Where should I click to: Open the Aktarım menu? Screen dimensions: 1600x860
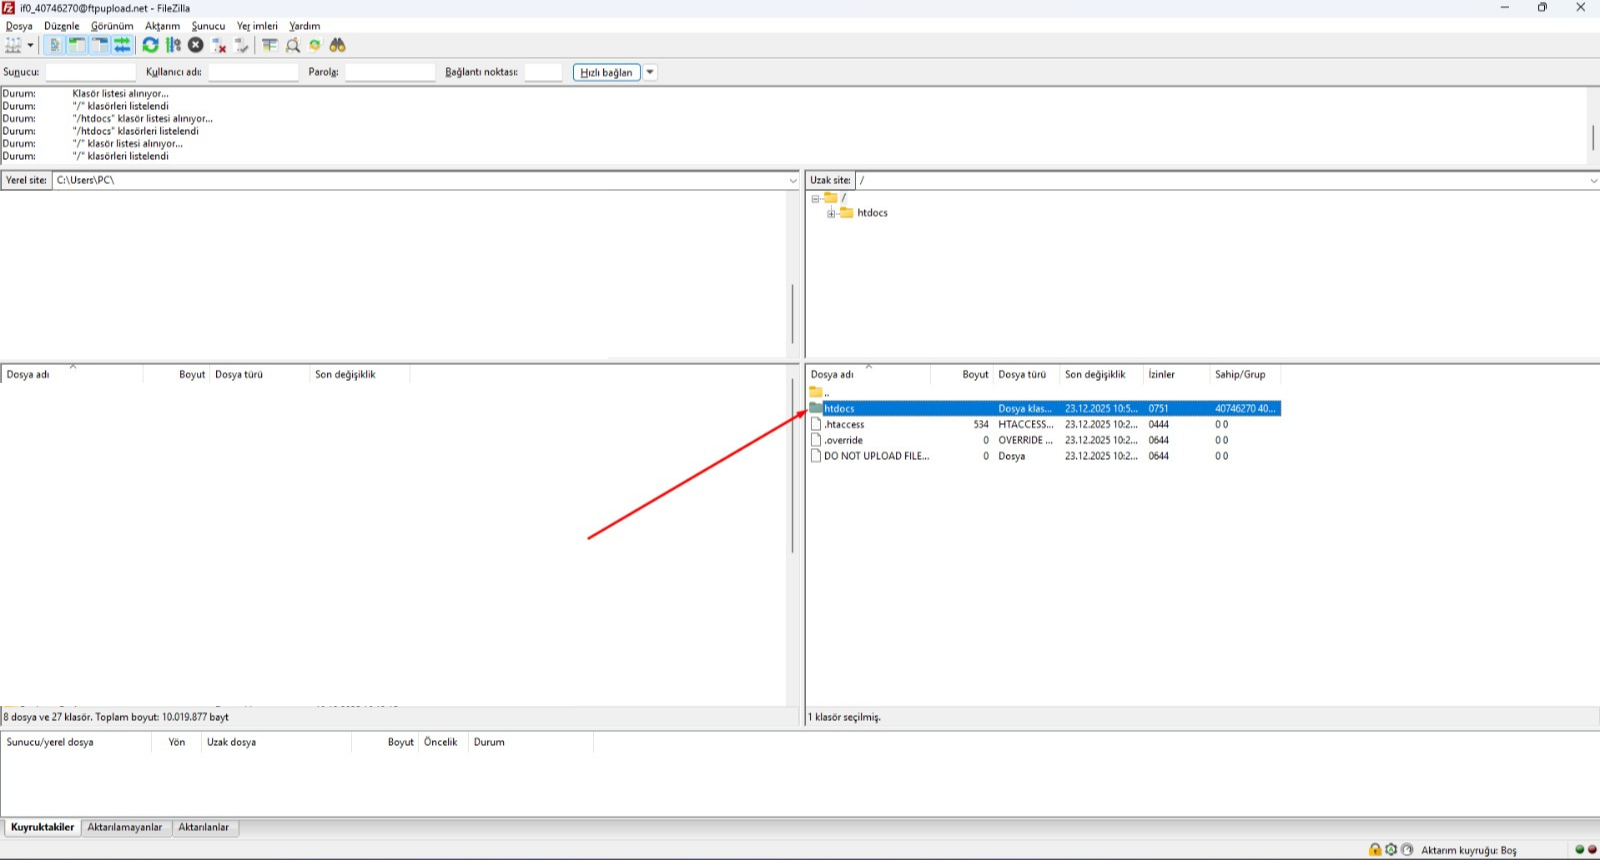(x=162, y=26)
